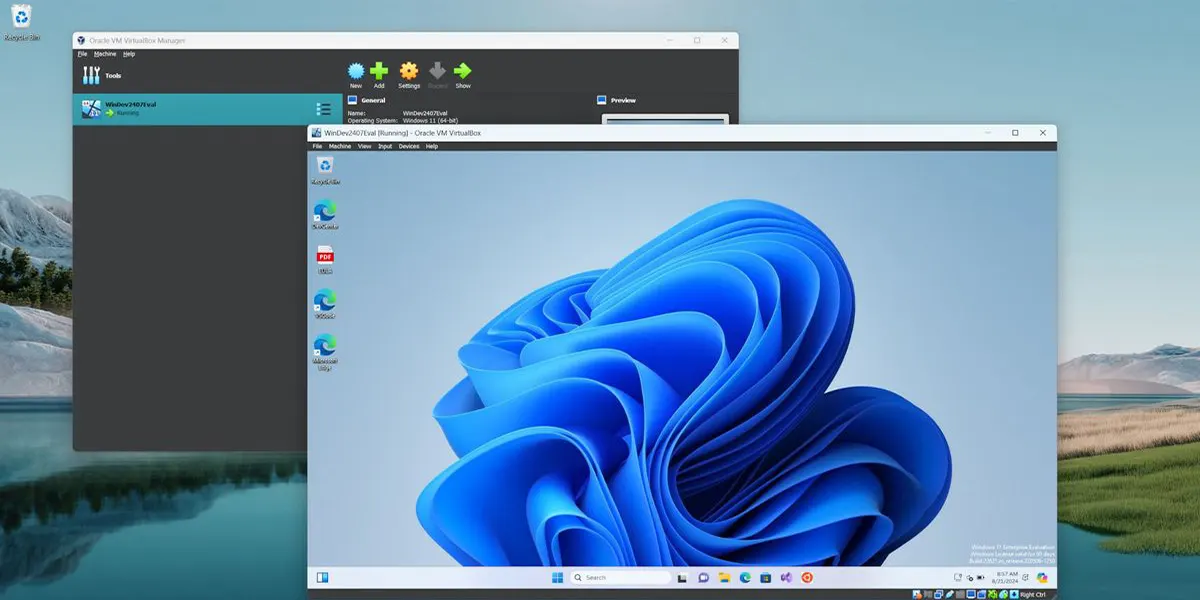Open Visual Studio icon in VM taskbar

pyautogui.click(x=786, y=578)
